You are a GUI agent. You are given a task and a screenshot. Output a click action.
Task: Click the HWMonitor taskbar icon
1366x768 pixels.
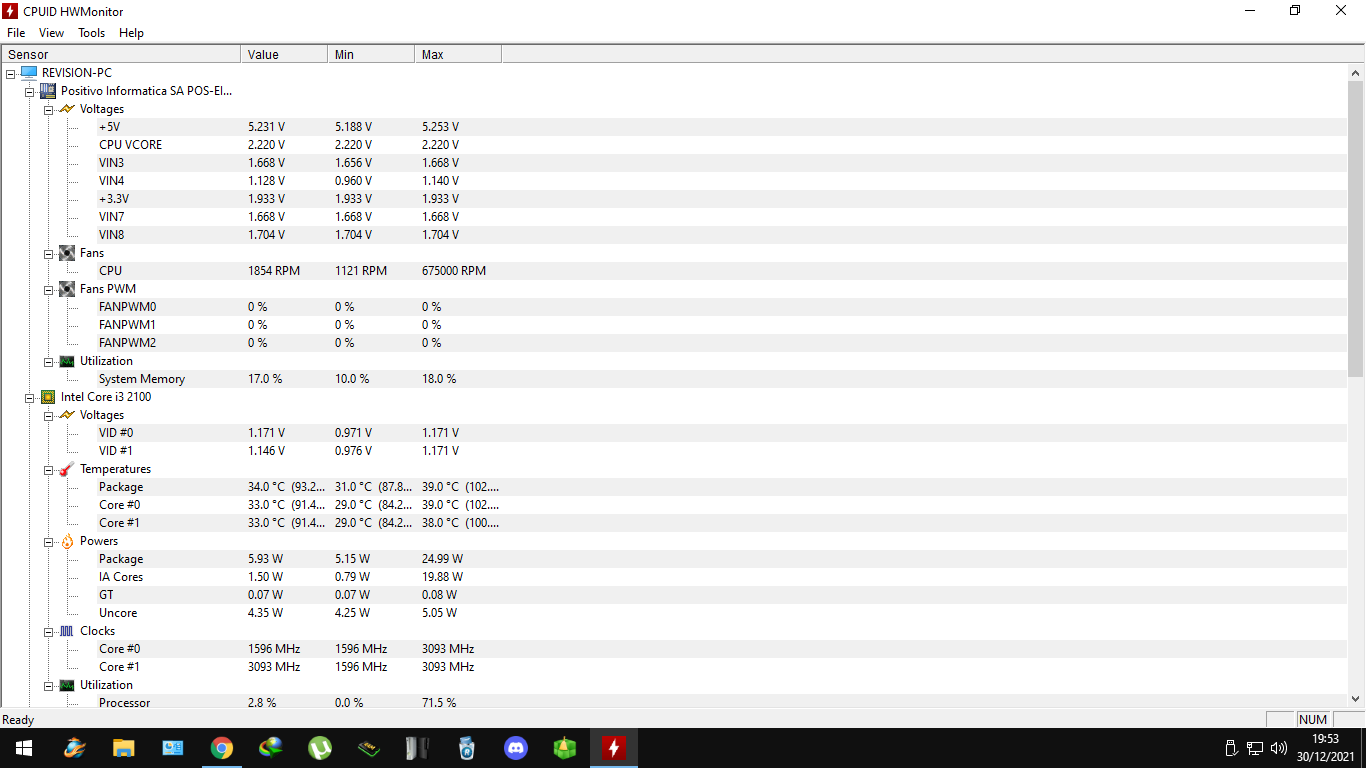[x=614, y=748]
